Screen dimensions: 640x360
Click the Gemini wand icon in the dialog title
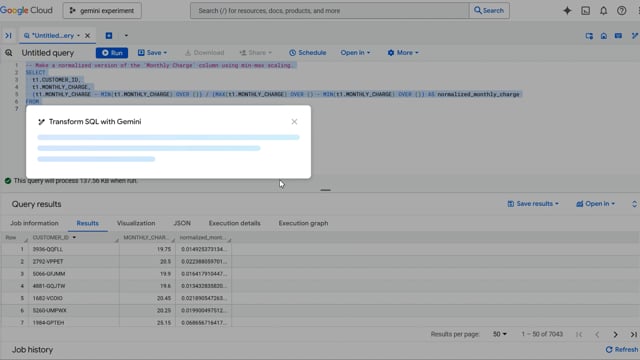pos(41,122)
